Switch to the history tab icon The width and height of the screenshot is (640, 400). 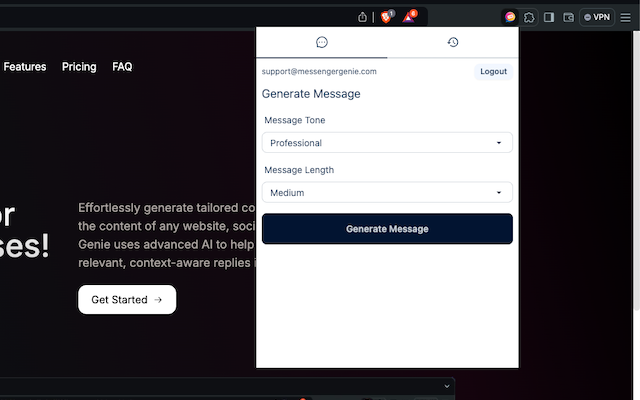tap(453, 42)
